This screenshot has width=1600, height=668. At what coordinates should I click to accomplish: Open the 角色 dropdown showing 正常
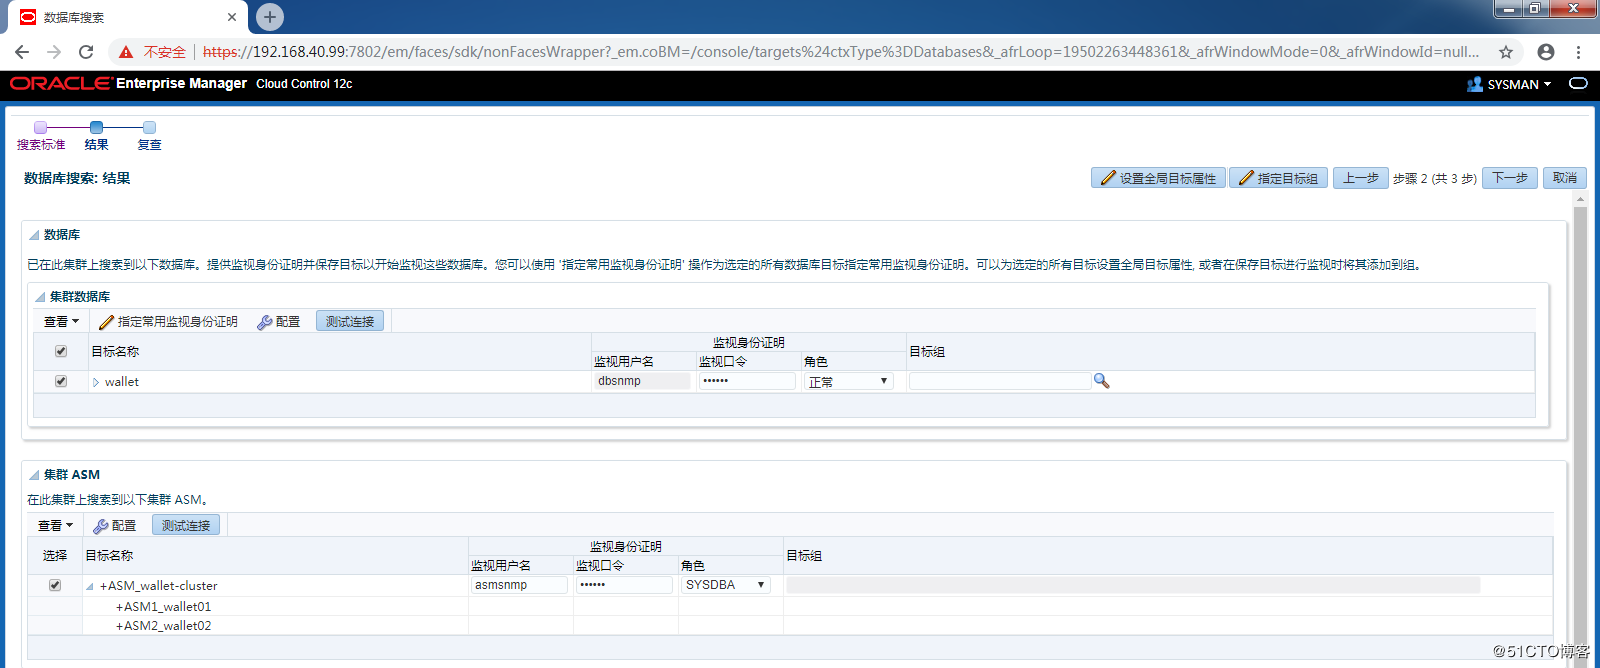pyautogui.click(x=848, y=381)
